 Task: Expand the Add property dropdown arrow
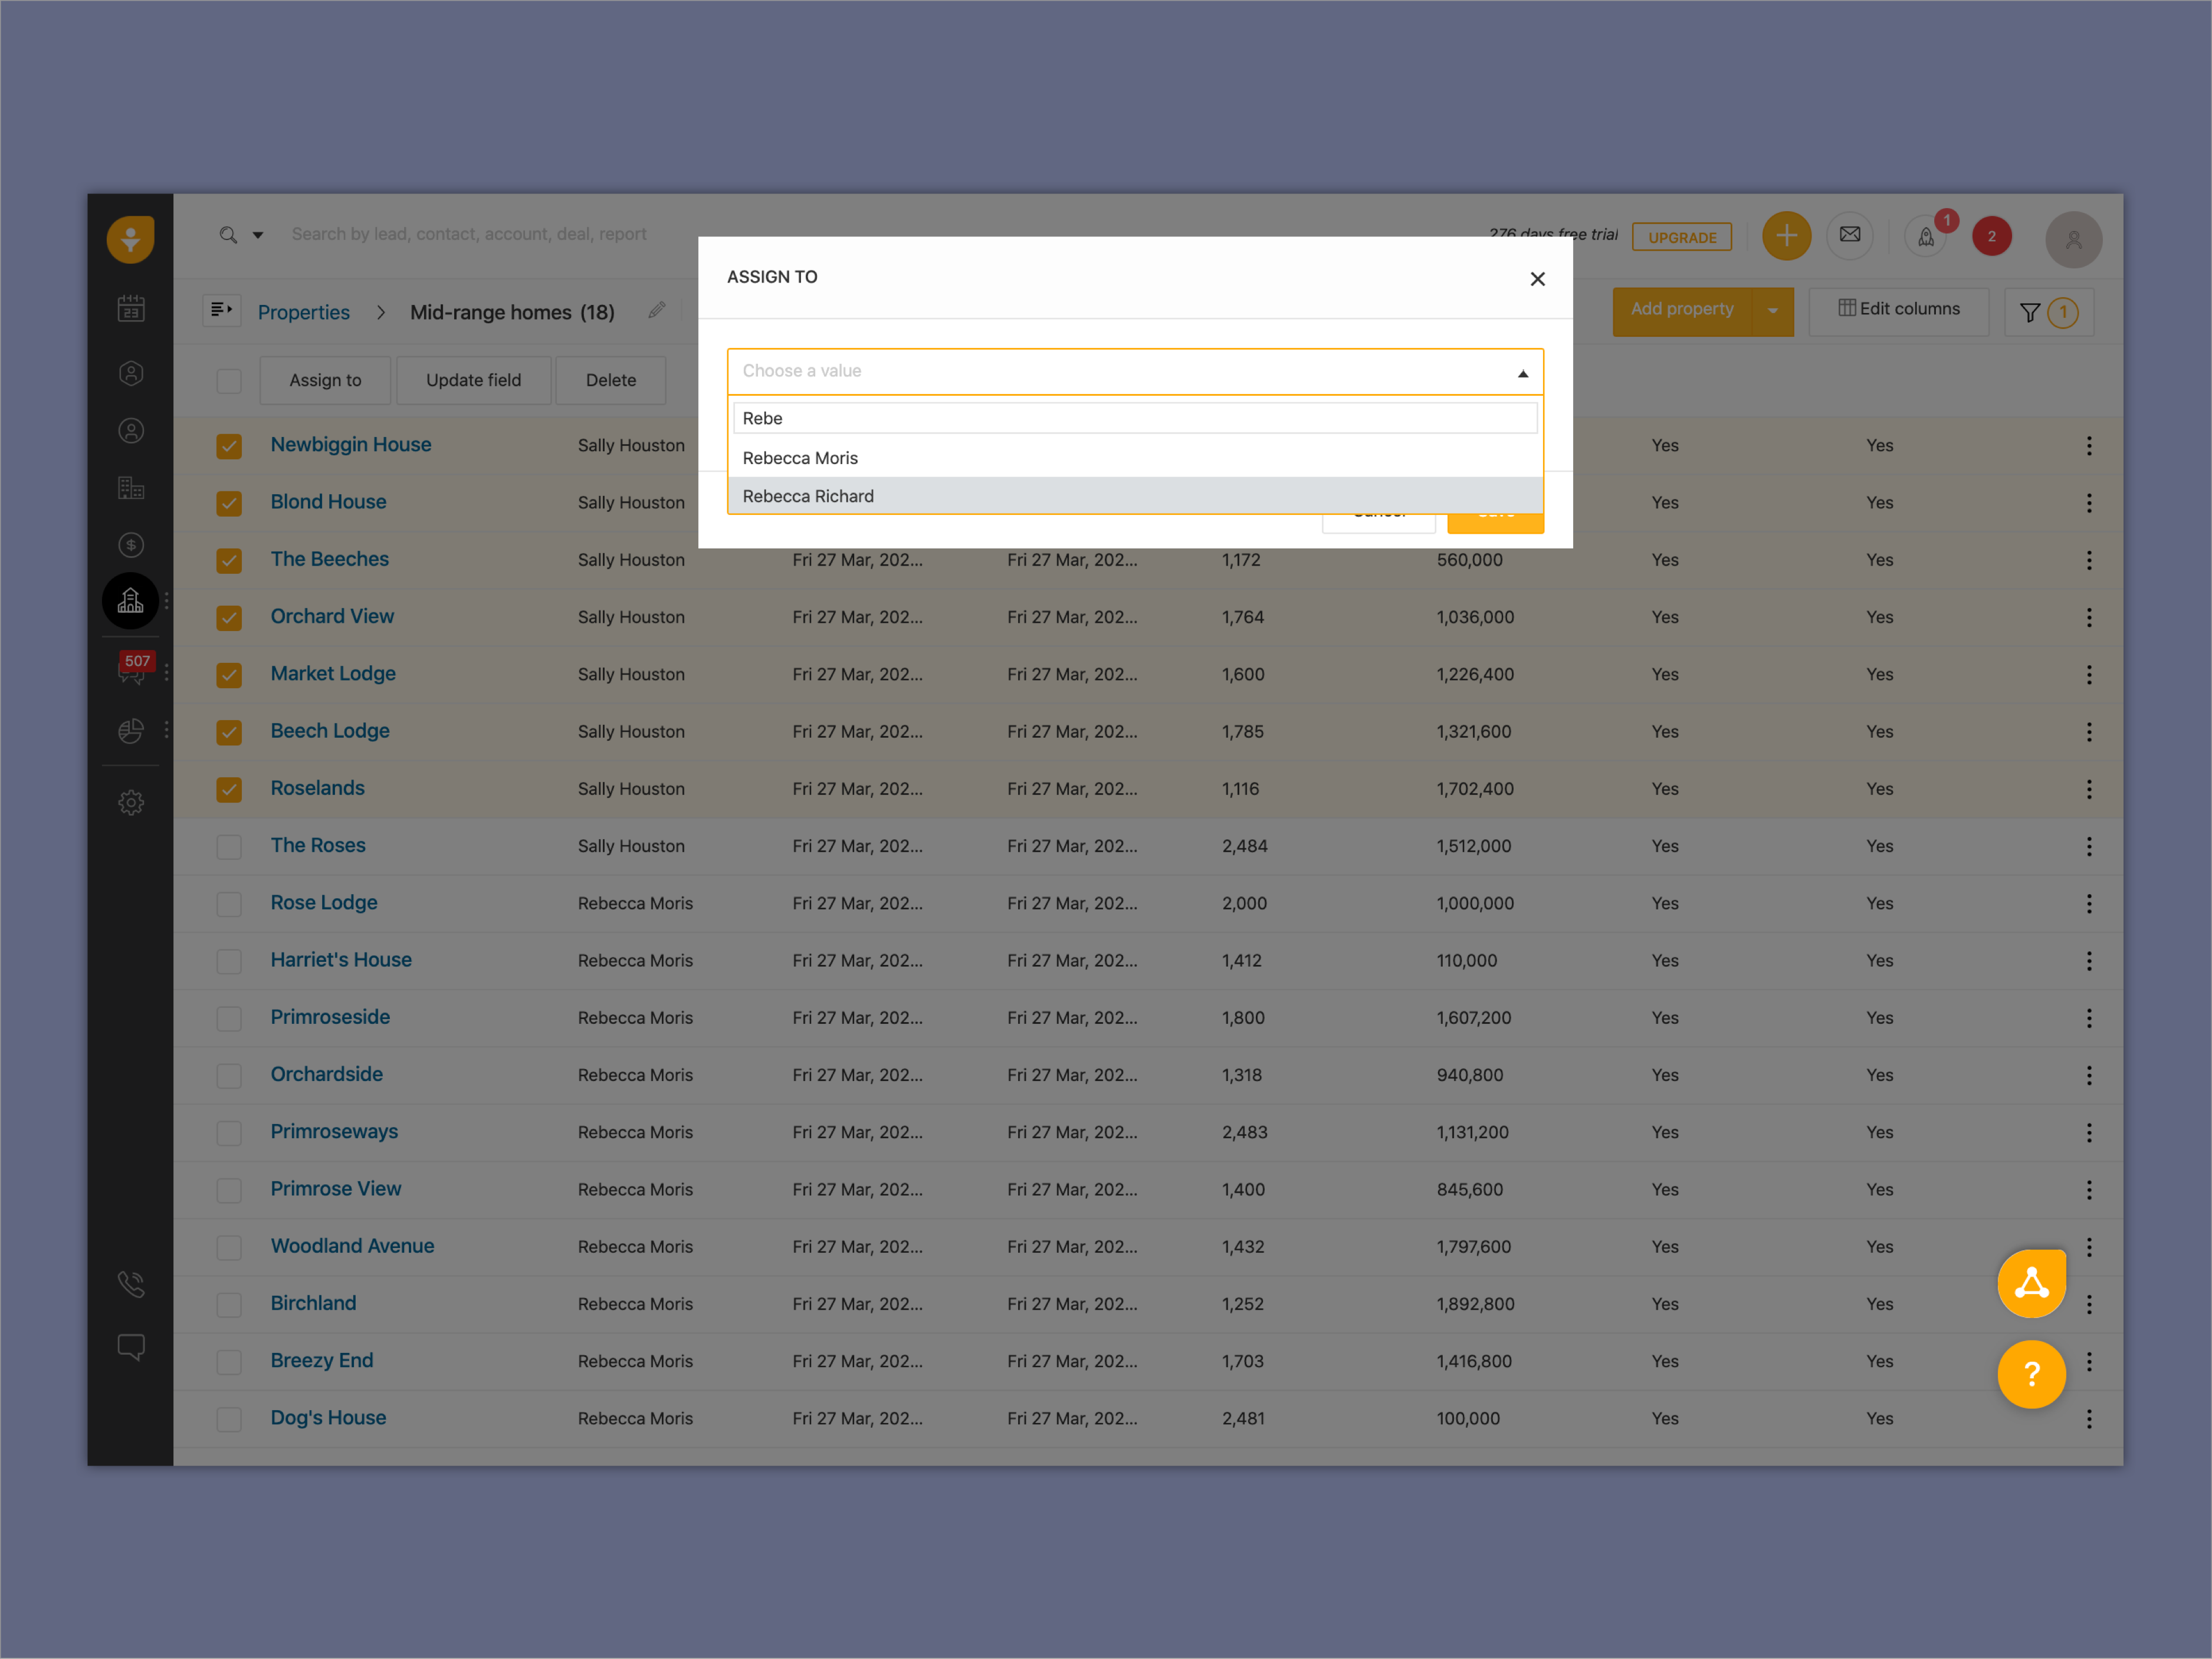pyautogui.click(x=1772, y=311)
